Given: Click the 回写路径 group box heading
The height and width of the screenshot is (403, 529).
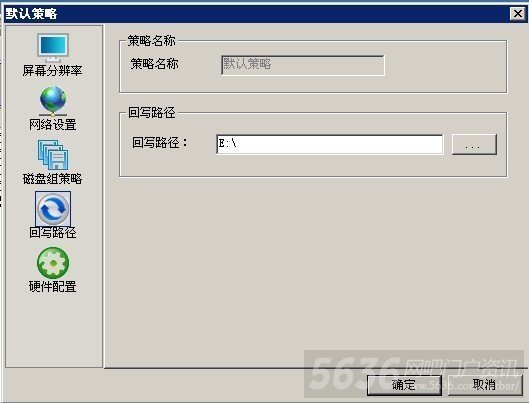Looking at the screenshot, I should [151, 113].
